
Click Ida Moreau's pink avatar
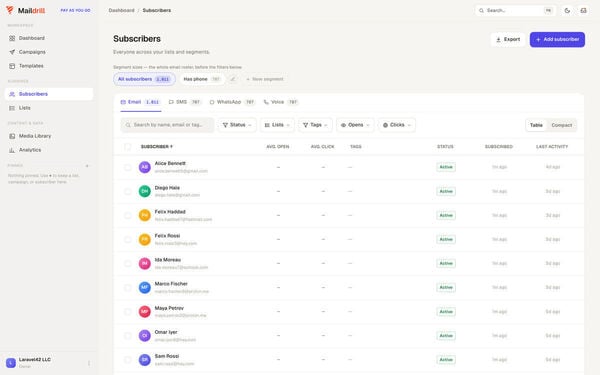click(145, 264)
